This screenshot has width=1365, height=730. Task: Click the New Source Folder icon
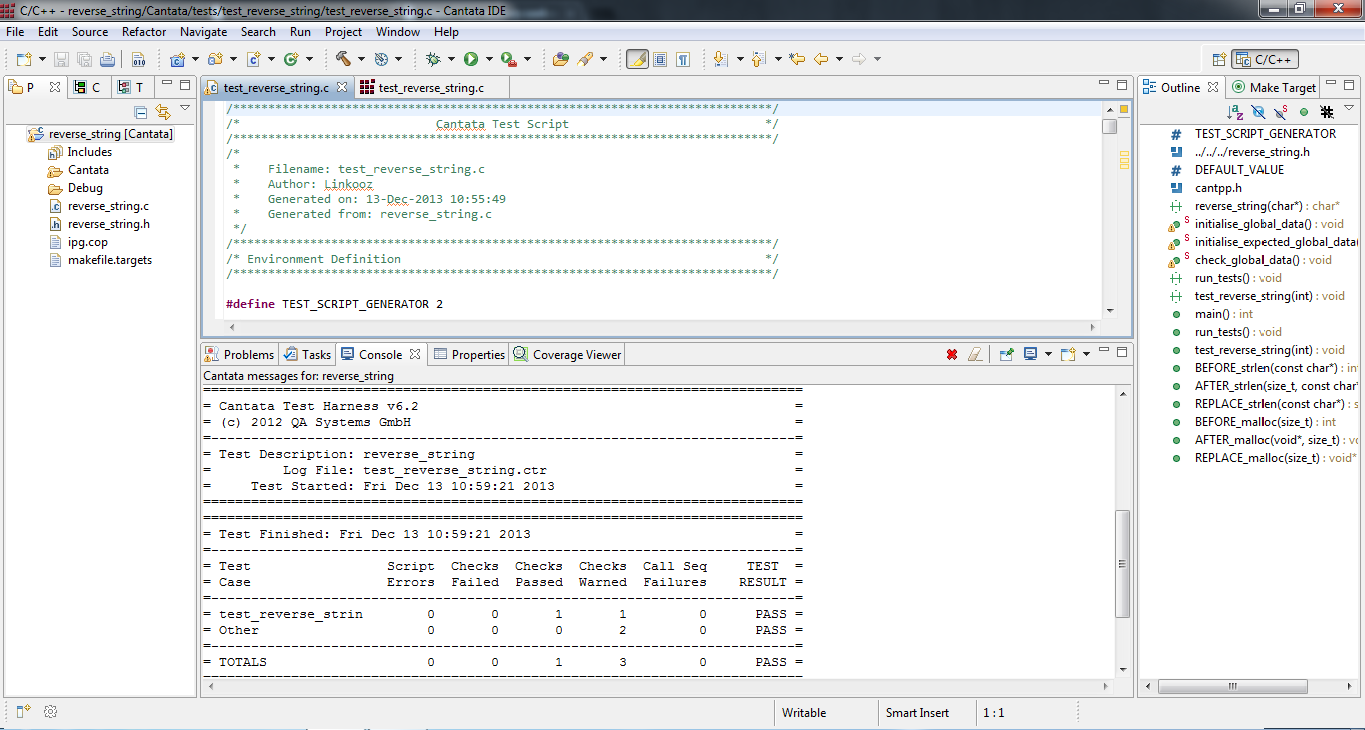point(214,59)
